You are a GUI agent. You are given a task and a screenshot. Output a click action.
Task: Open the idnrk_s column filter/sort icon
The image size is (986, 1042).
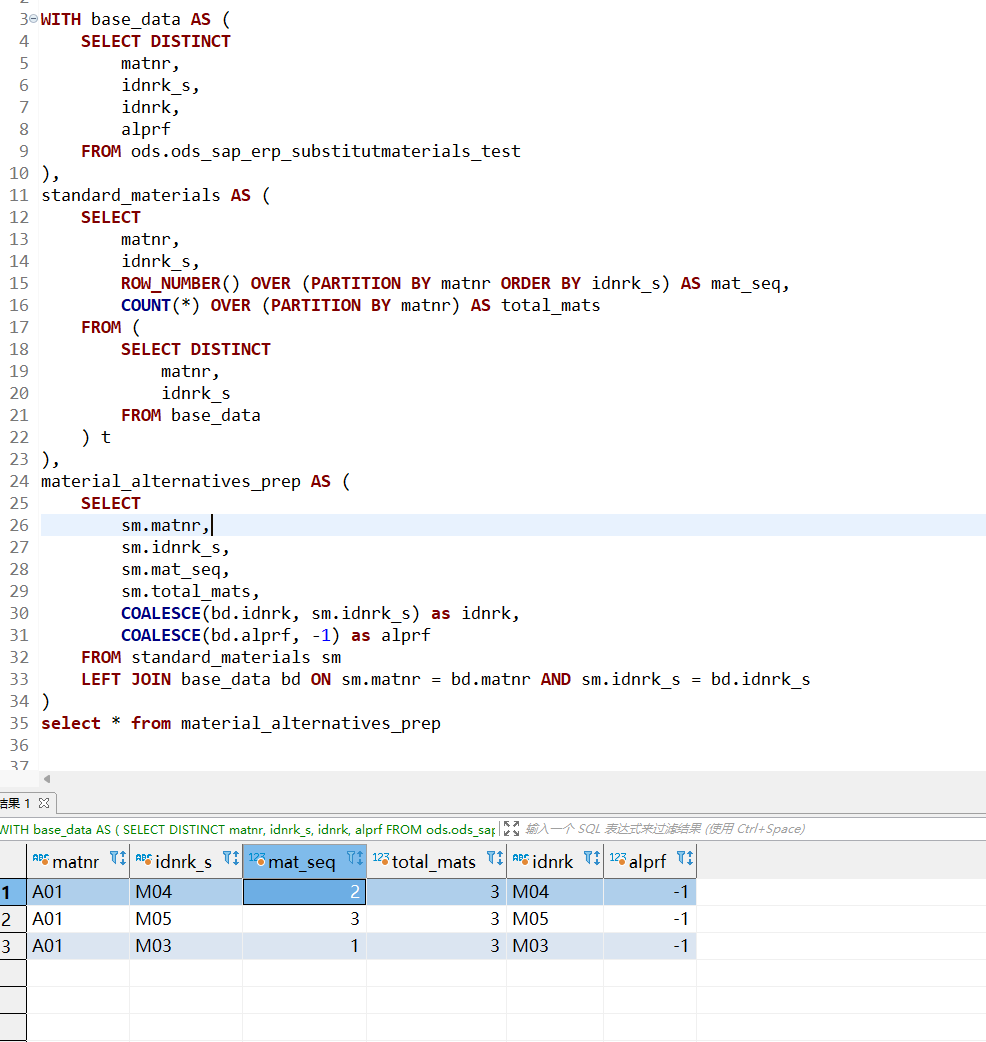tap(230, 859)
